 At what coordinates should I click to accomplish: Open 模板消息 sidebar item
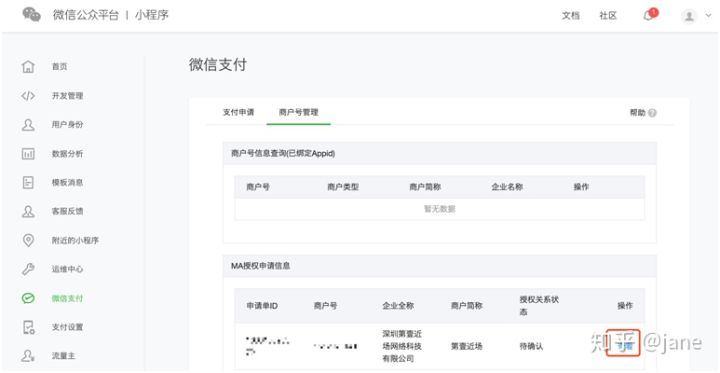[x=68, y=182]
